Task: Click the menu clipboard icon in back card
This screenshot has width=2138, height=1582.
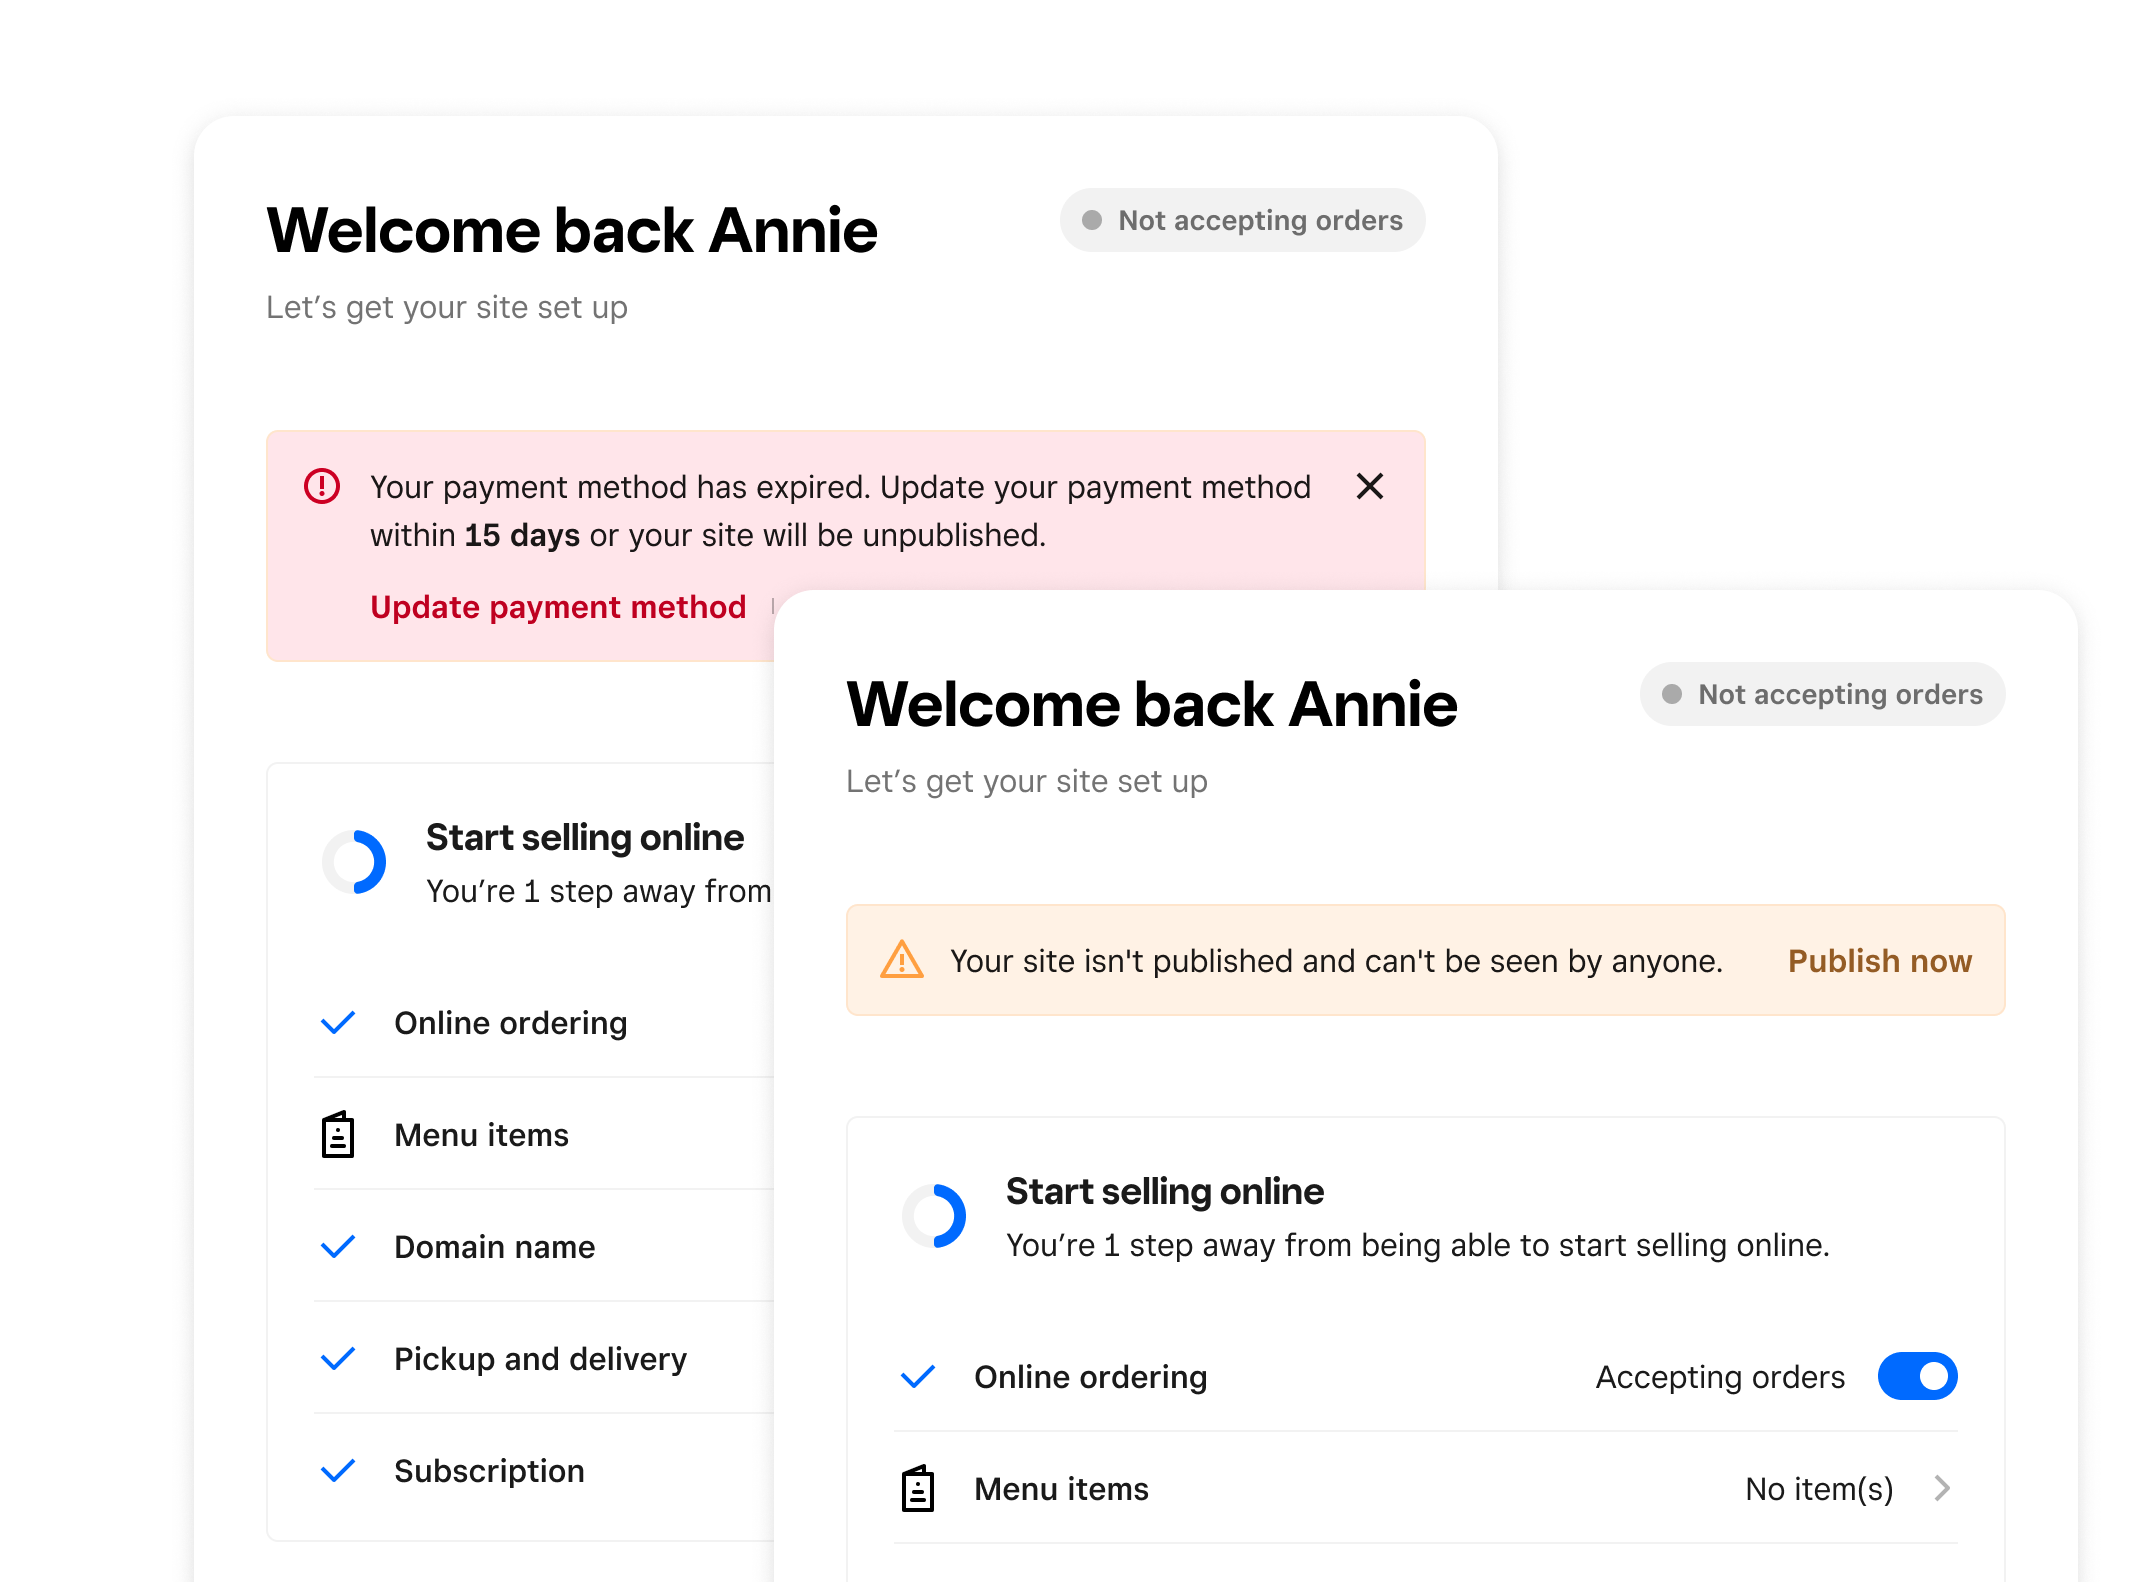Action: click(338, 1135)
